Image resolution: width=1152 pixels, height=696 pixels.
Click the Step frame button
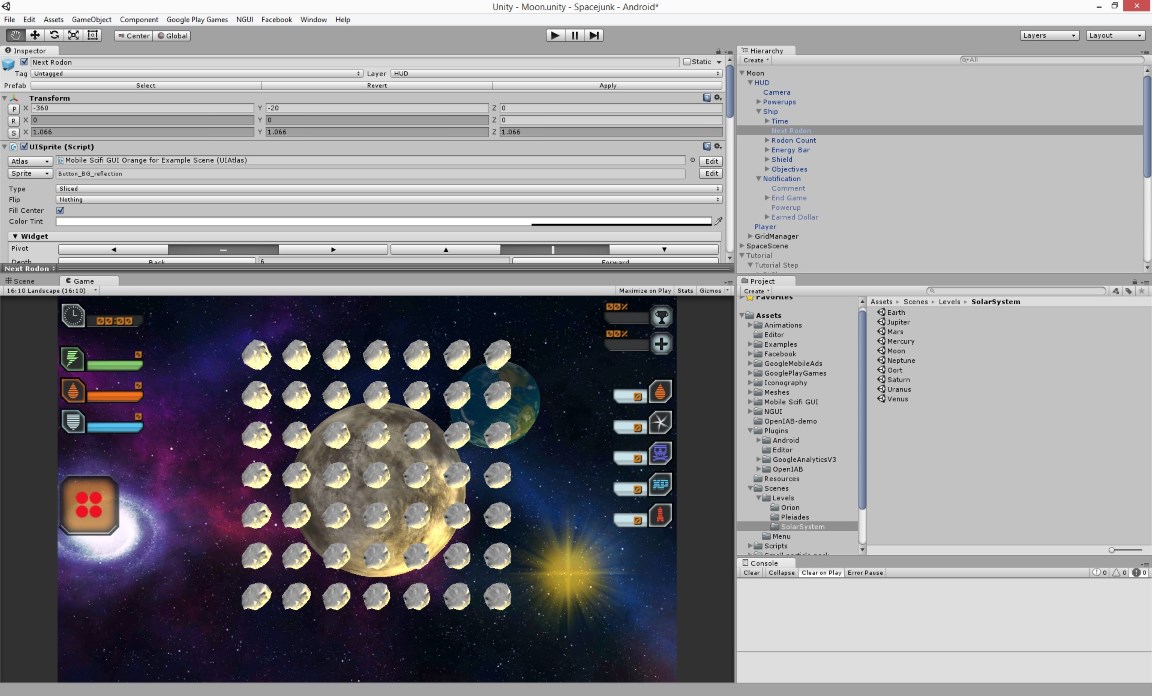click(594, 35)
